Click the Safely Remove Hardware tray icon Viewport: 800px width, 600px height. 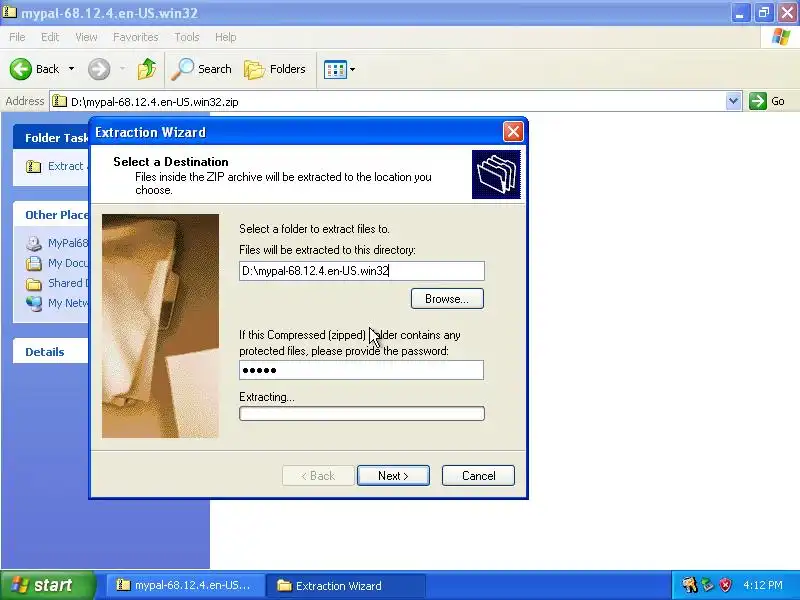(708, 585)
